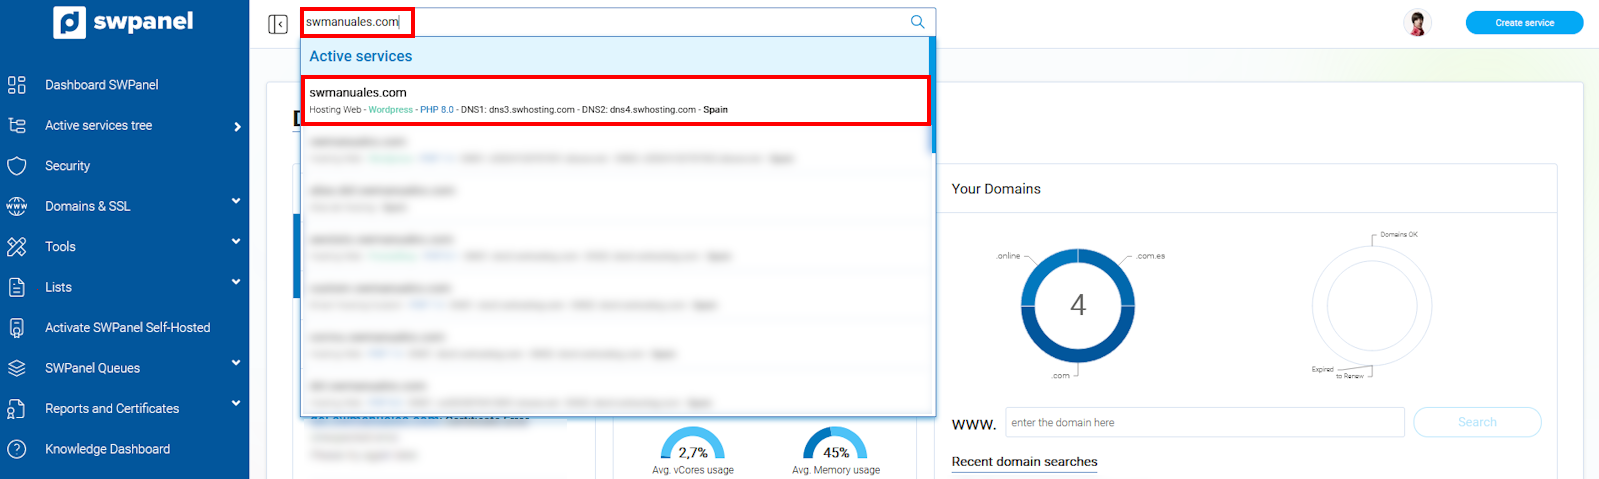Click the search results scrollbar
1599x479 pixels.
tap(933, 95)
